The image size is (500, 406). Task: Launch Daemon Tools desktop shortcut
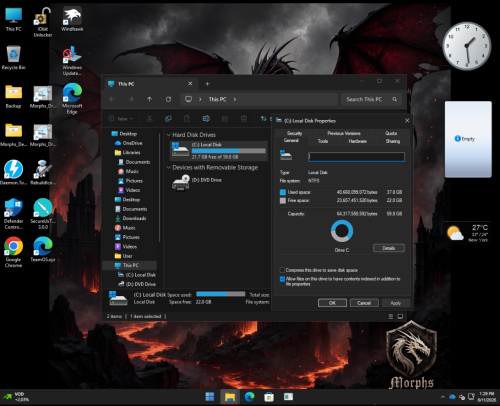13,173
